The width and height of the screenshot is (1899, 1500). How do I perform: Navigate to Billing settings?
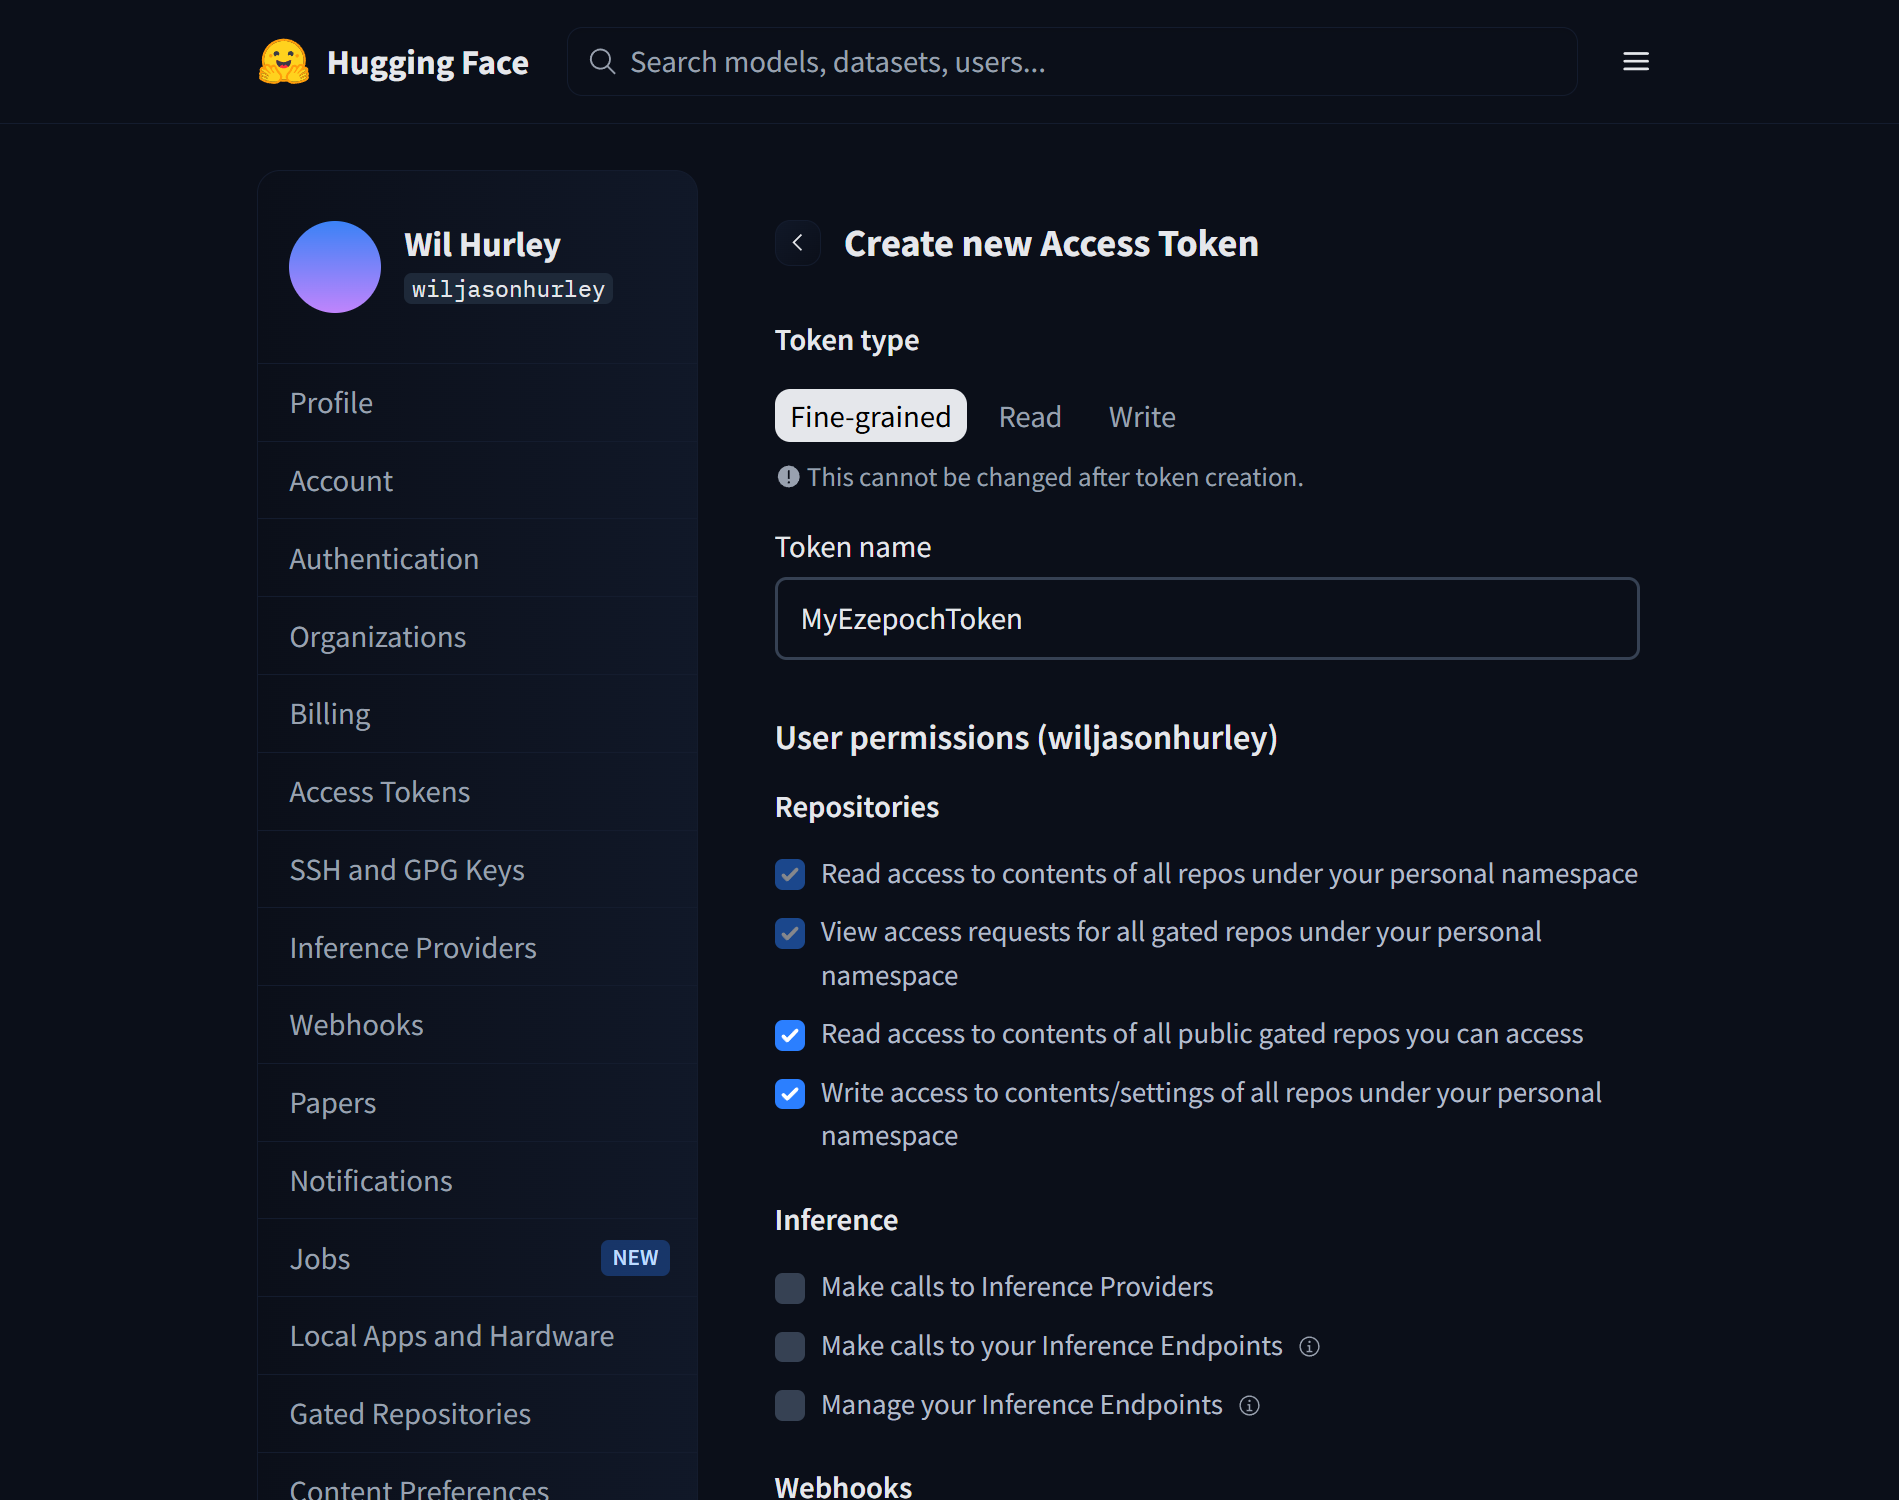pos(329,713)
